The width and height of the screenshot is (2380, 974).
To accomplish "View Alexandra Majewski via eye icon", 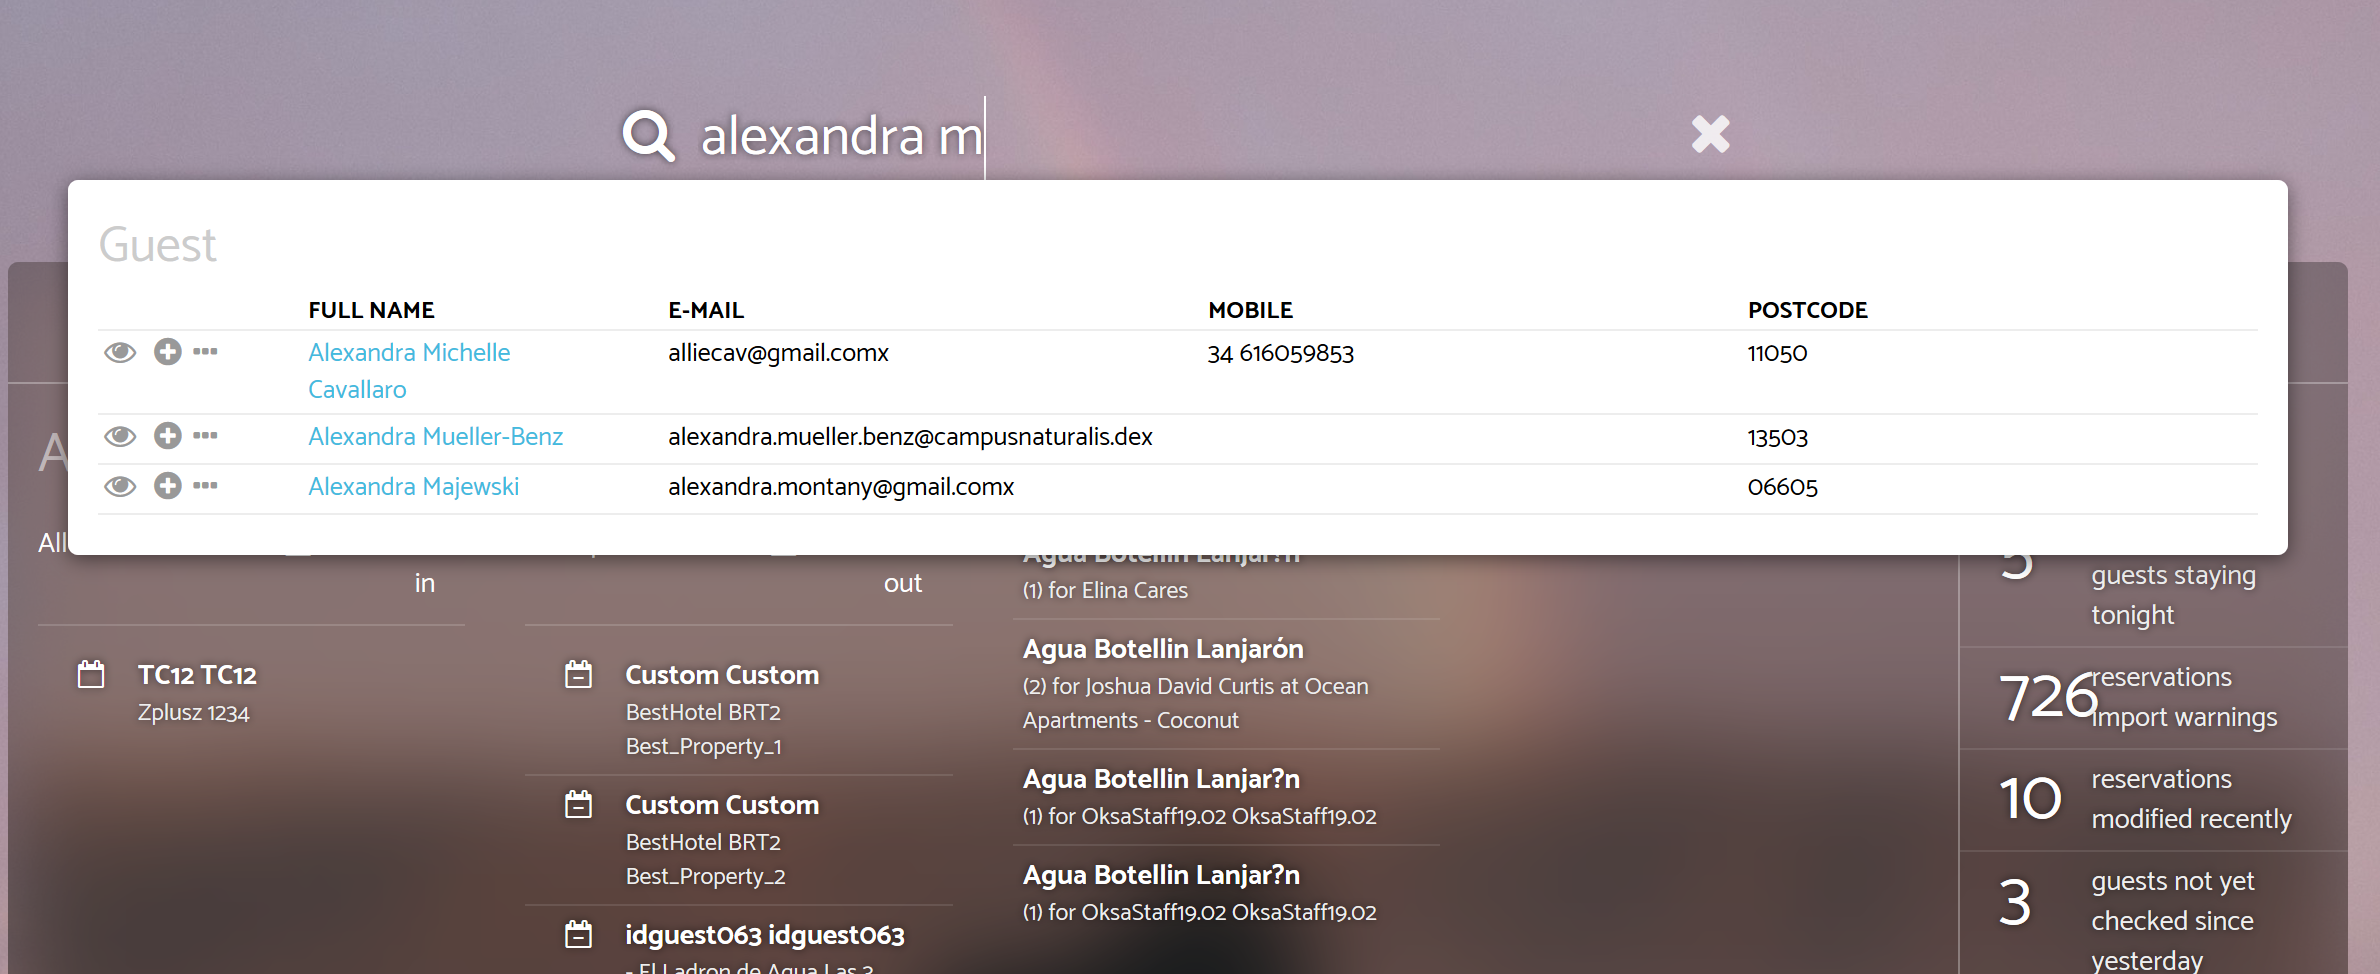I will (x=120, y=486).
